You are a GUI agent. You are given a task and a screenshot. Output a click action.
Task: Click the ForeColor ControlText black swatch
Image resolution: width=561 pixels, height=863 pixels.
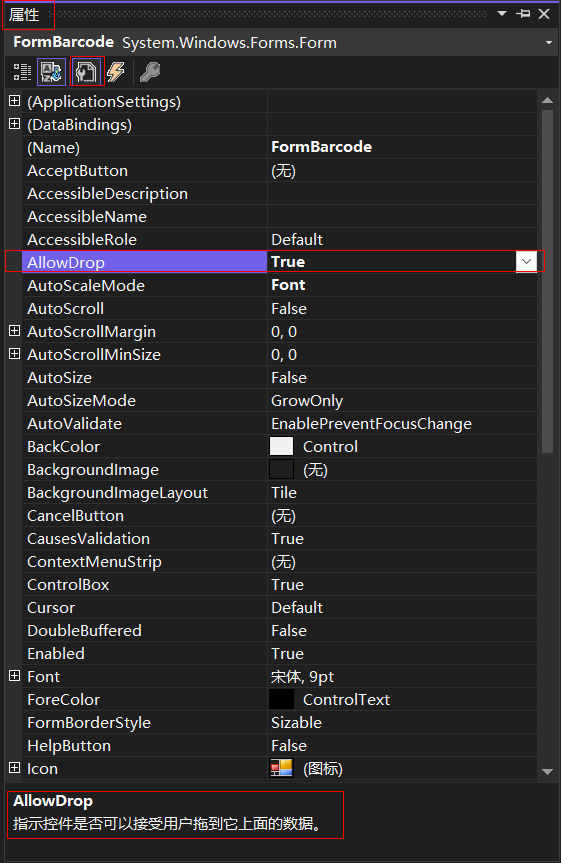point(281,700)
